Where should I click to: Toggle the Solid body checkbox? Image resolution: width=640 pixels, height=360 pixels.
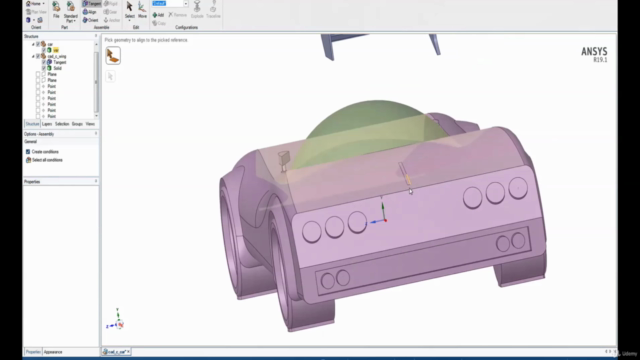tap(44, 68)
